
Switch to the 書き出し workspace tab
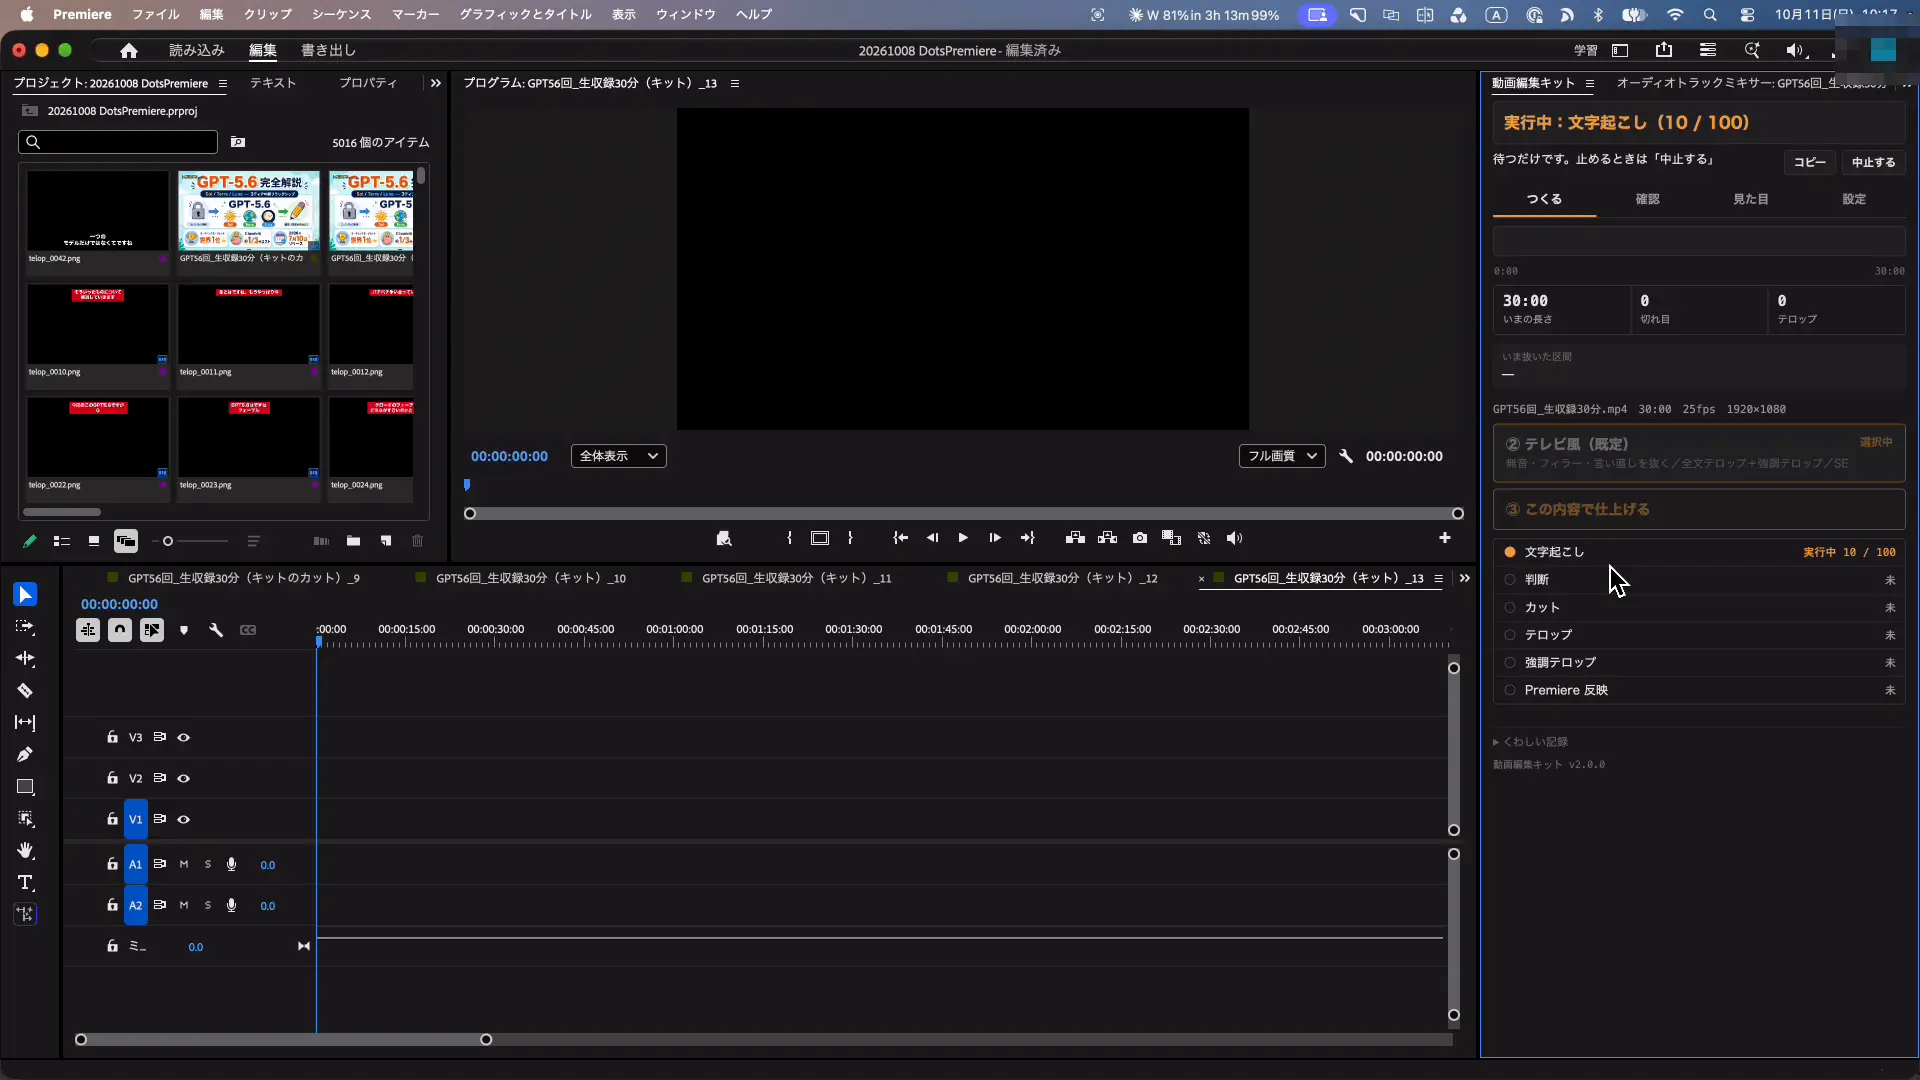(x=328, y=50)
